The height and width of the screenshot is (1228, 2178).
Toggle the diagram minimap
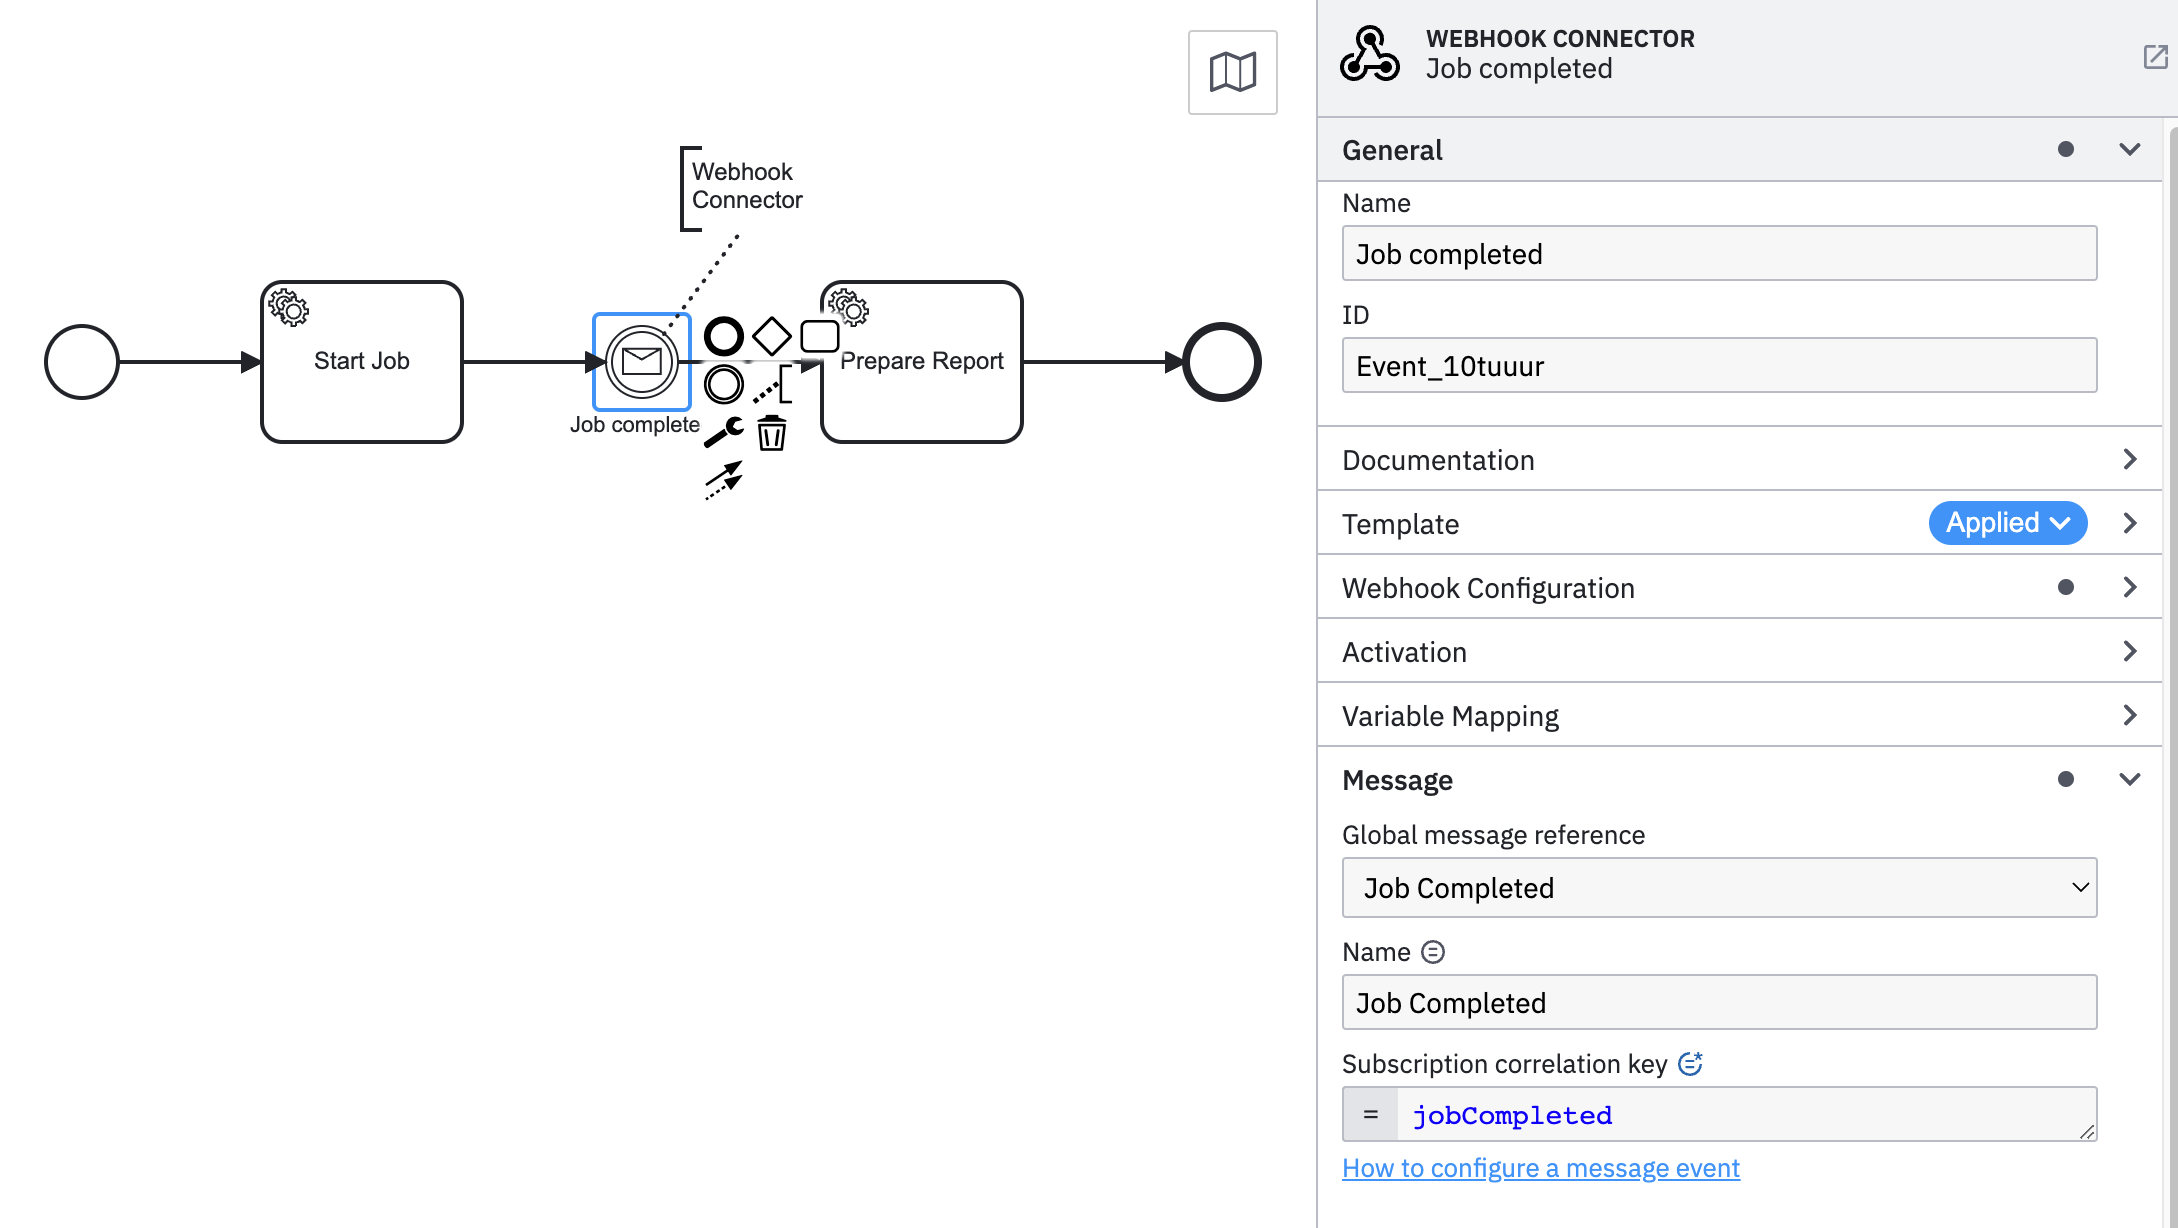coord(1233,72)
